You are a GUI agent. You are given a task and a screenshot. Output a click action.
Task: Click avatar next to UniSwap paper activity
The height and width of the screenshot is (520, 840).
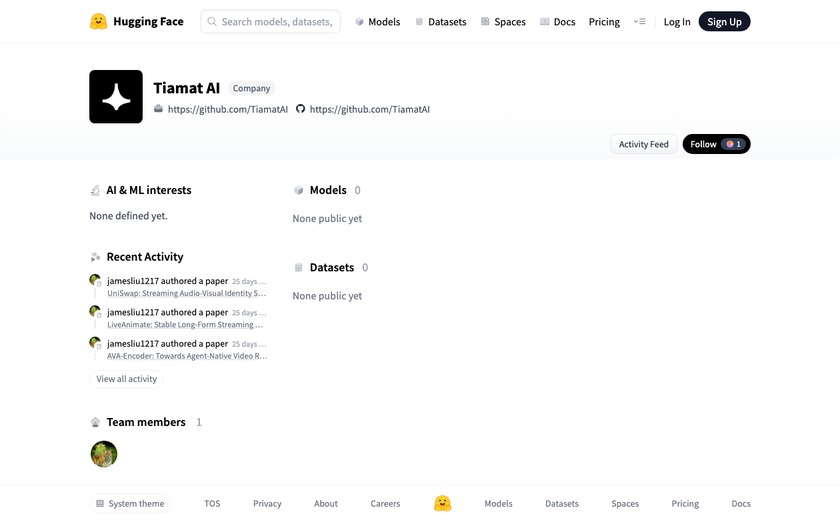(x=95, y=280)
